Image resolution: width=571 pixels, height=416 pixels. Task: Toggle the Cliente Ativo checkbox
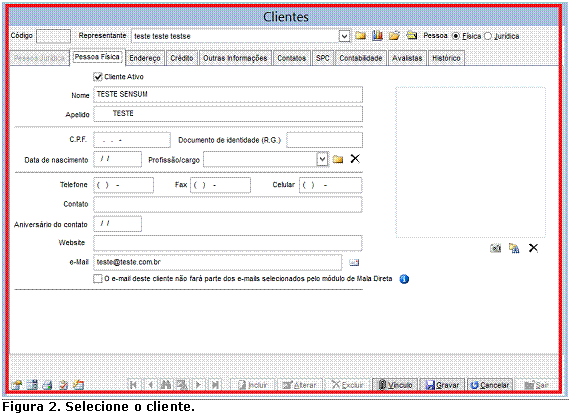coord(98,77)
